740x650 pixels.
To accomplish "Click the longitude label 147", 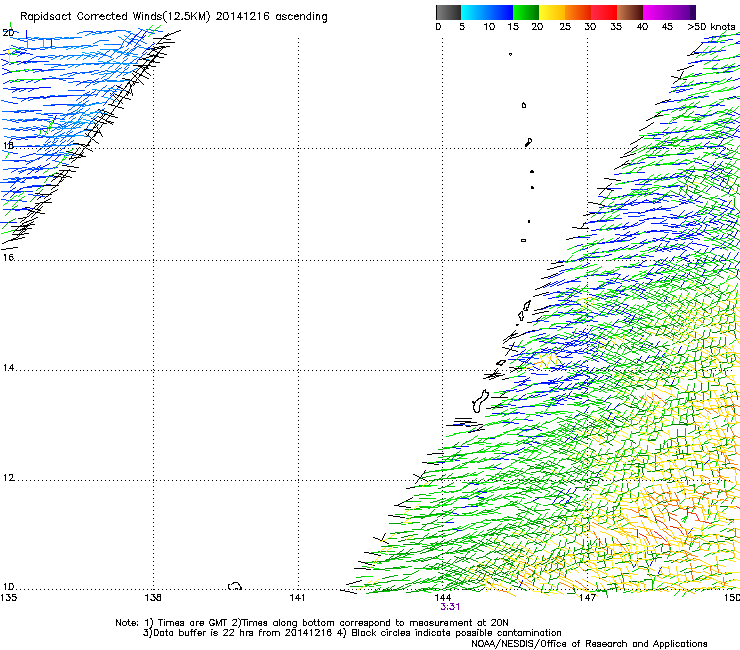I will pyautogui.click(x=587, y=598).
